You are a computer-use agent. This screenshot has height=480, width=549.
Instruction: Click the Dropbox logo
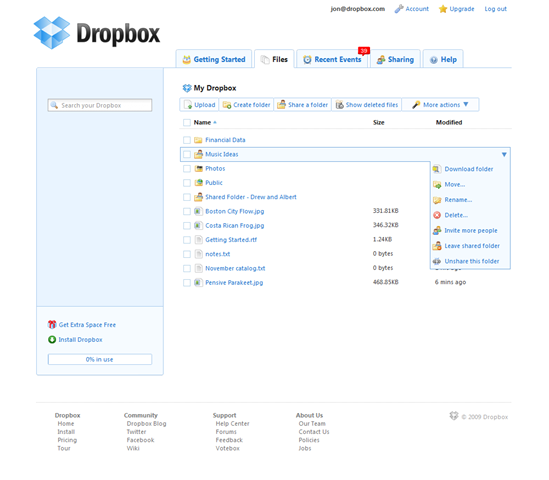point(97,33)
